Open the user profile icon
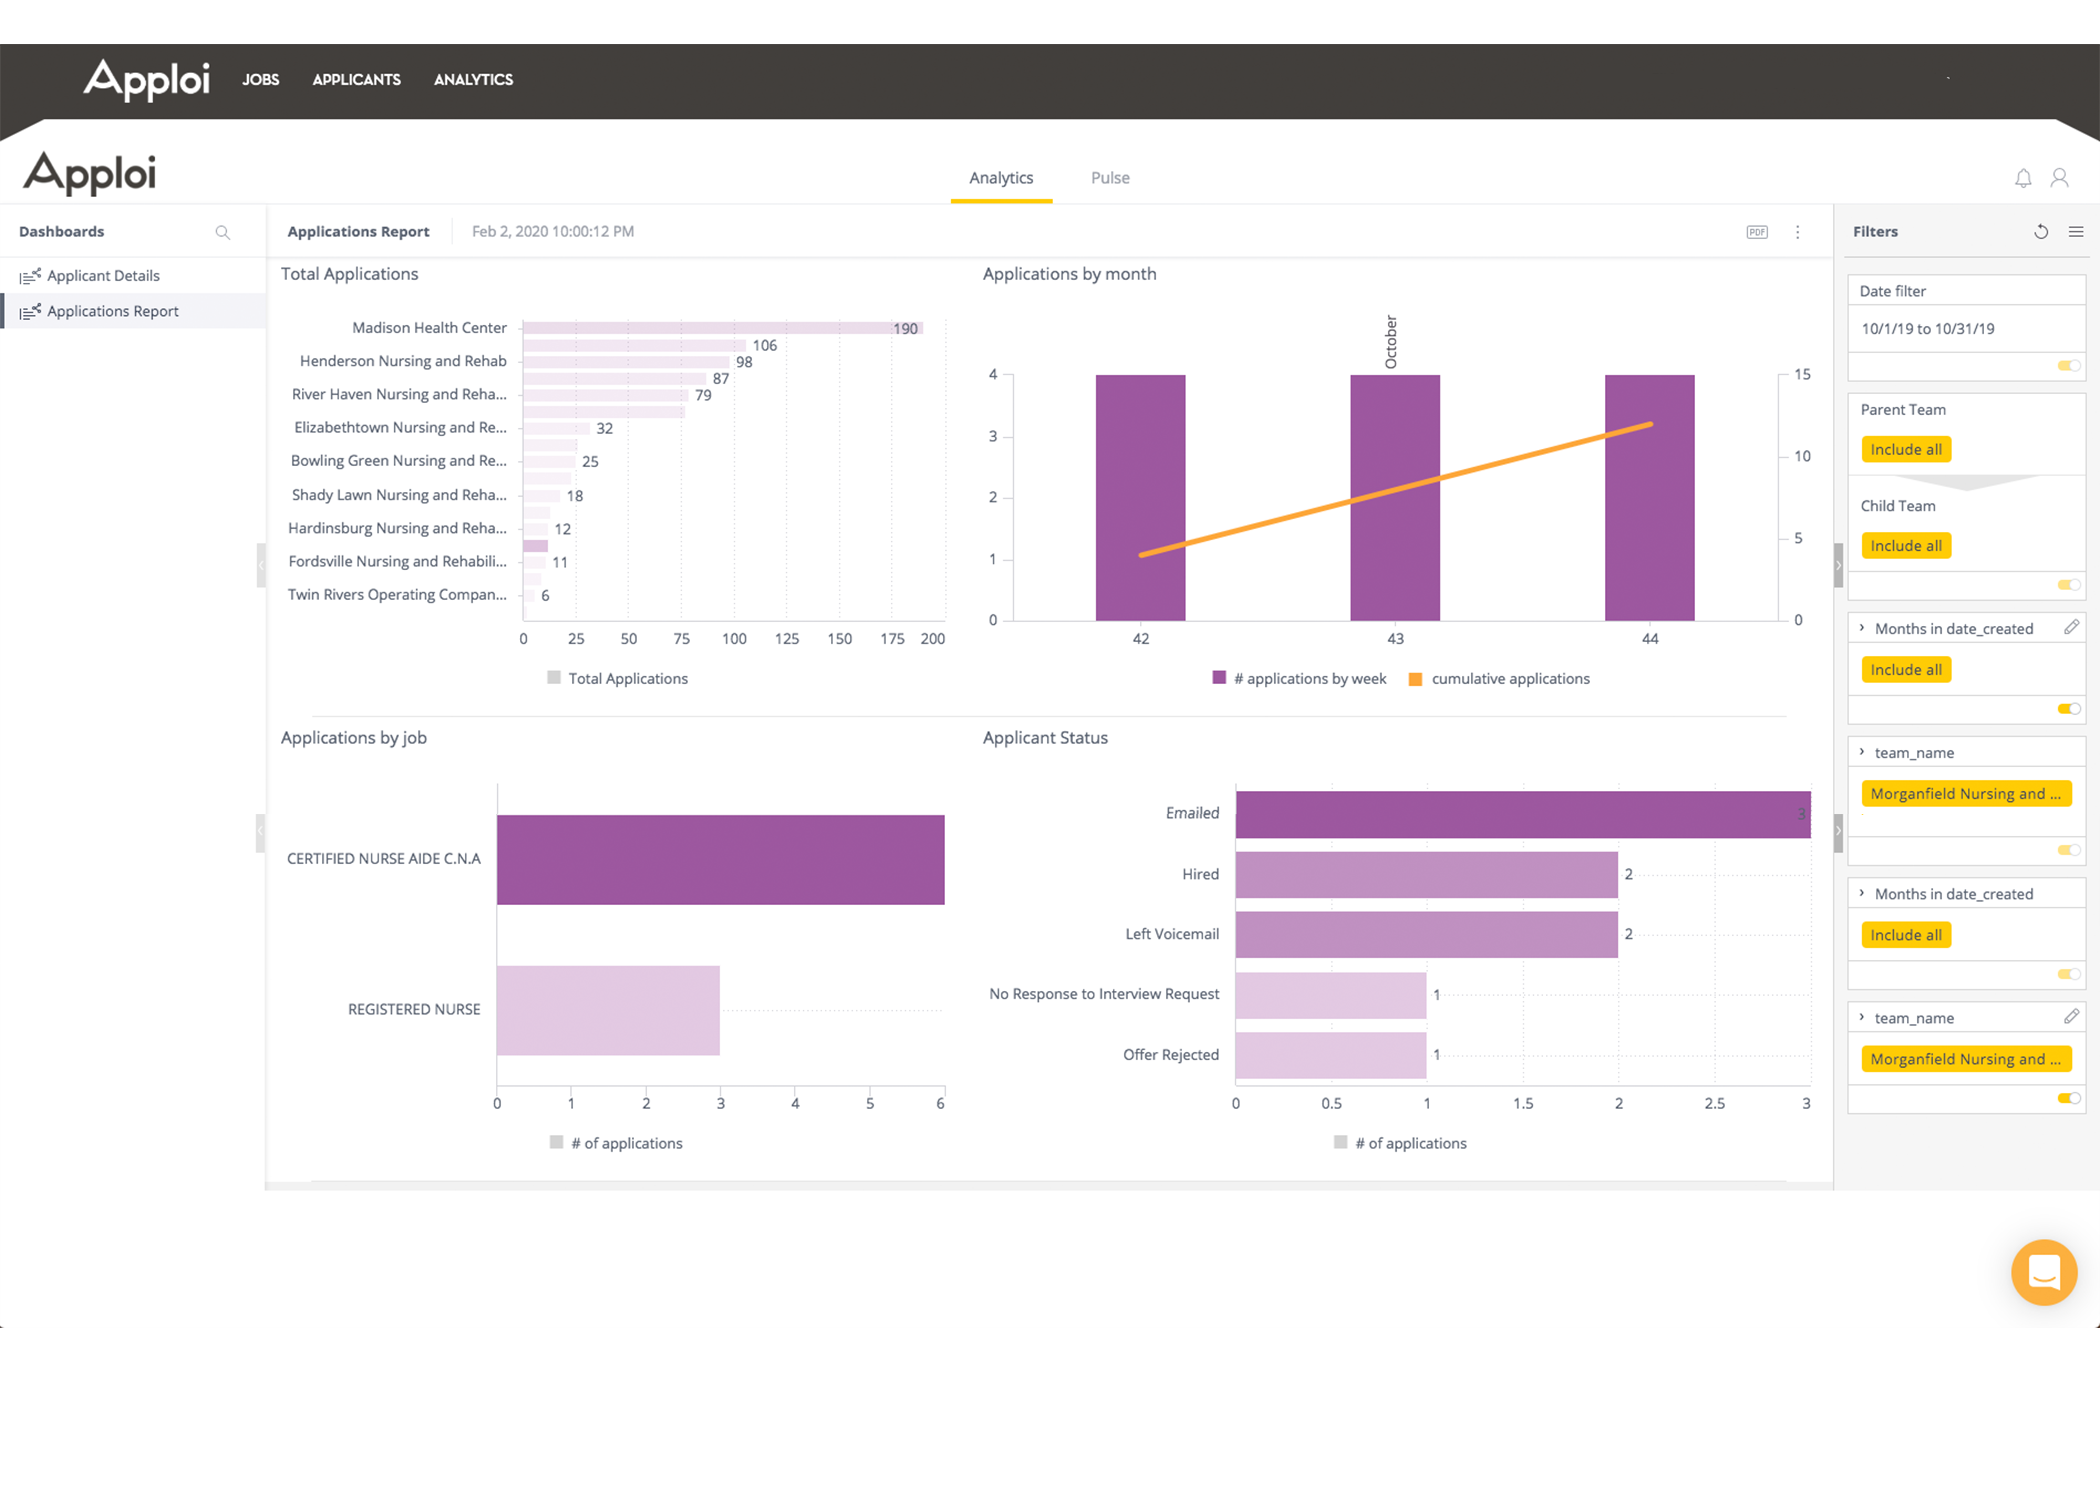 pyautogui.click(x=2059, y=178)
